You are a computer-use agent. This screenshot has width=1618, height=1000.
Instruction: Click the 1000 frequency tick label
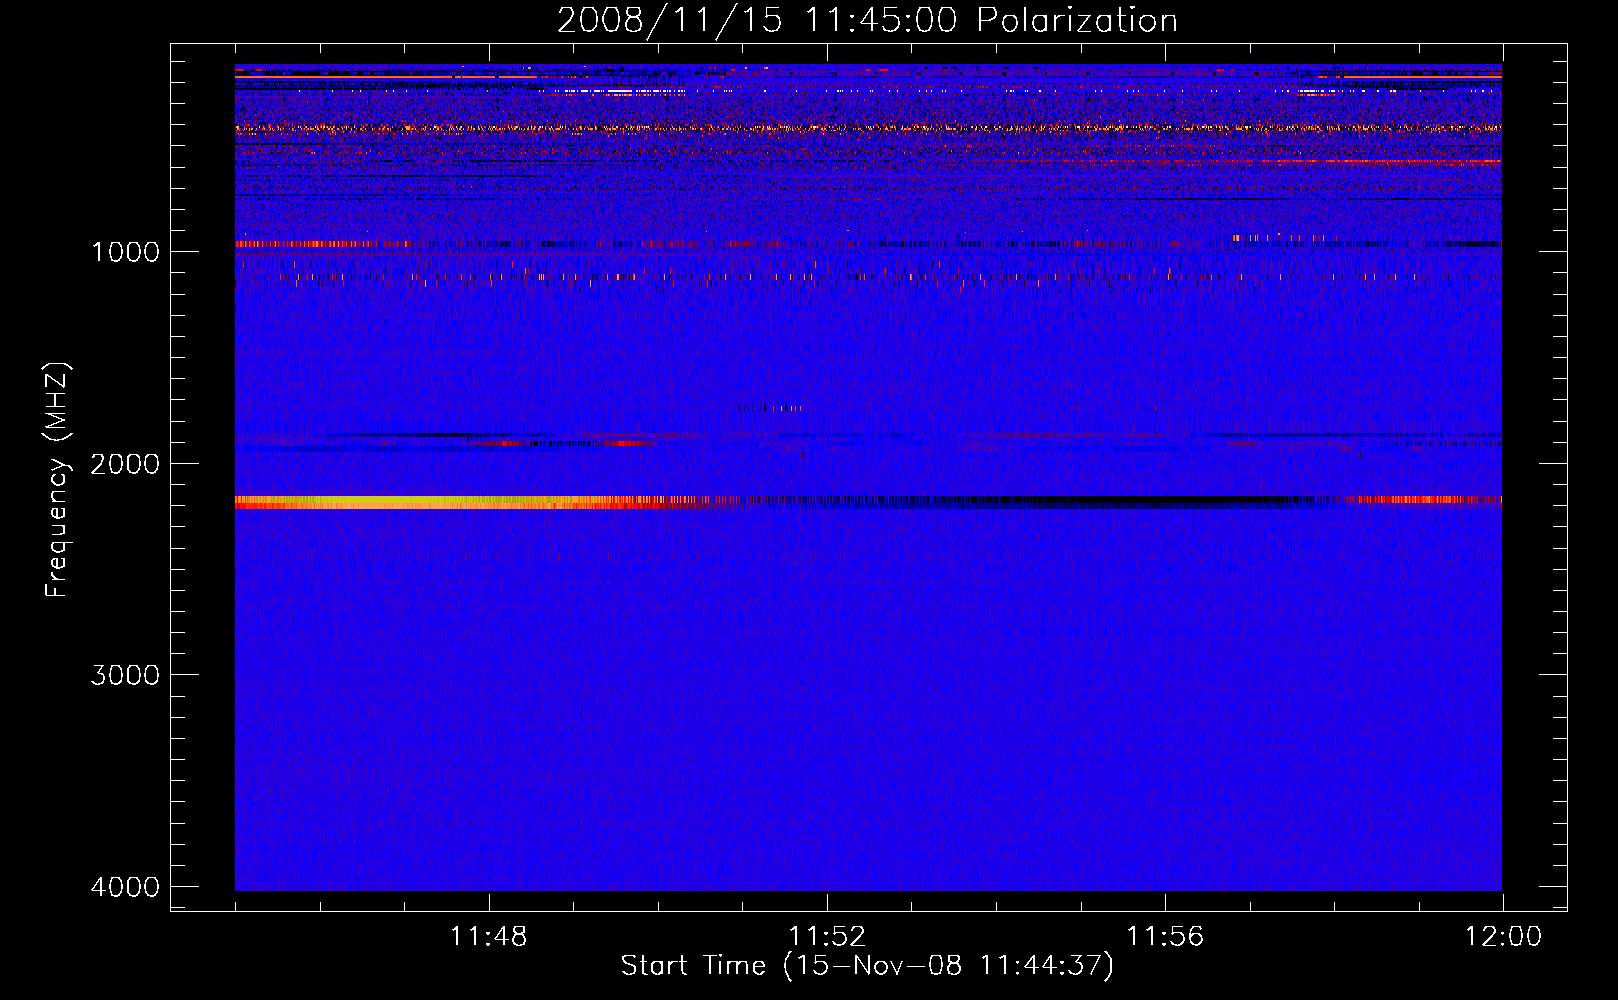click(125, 251)
